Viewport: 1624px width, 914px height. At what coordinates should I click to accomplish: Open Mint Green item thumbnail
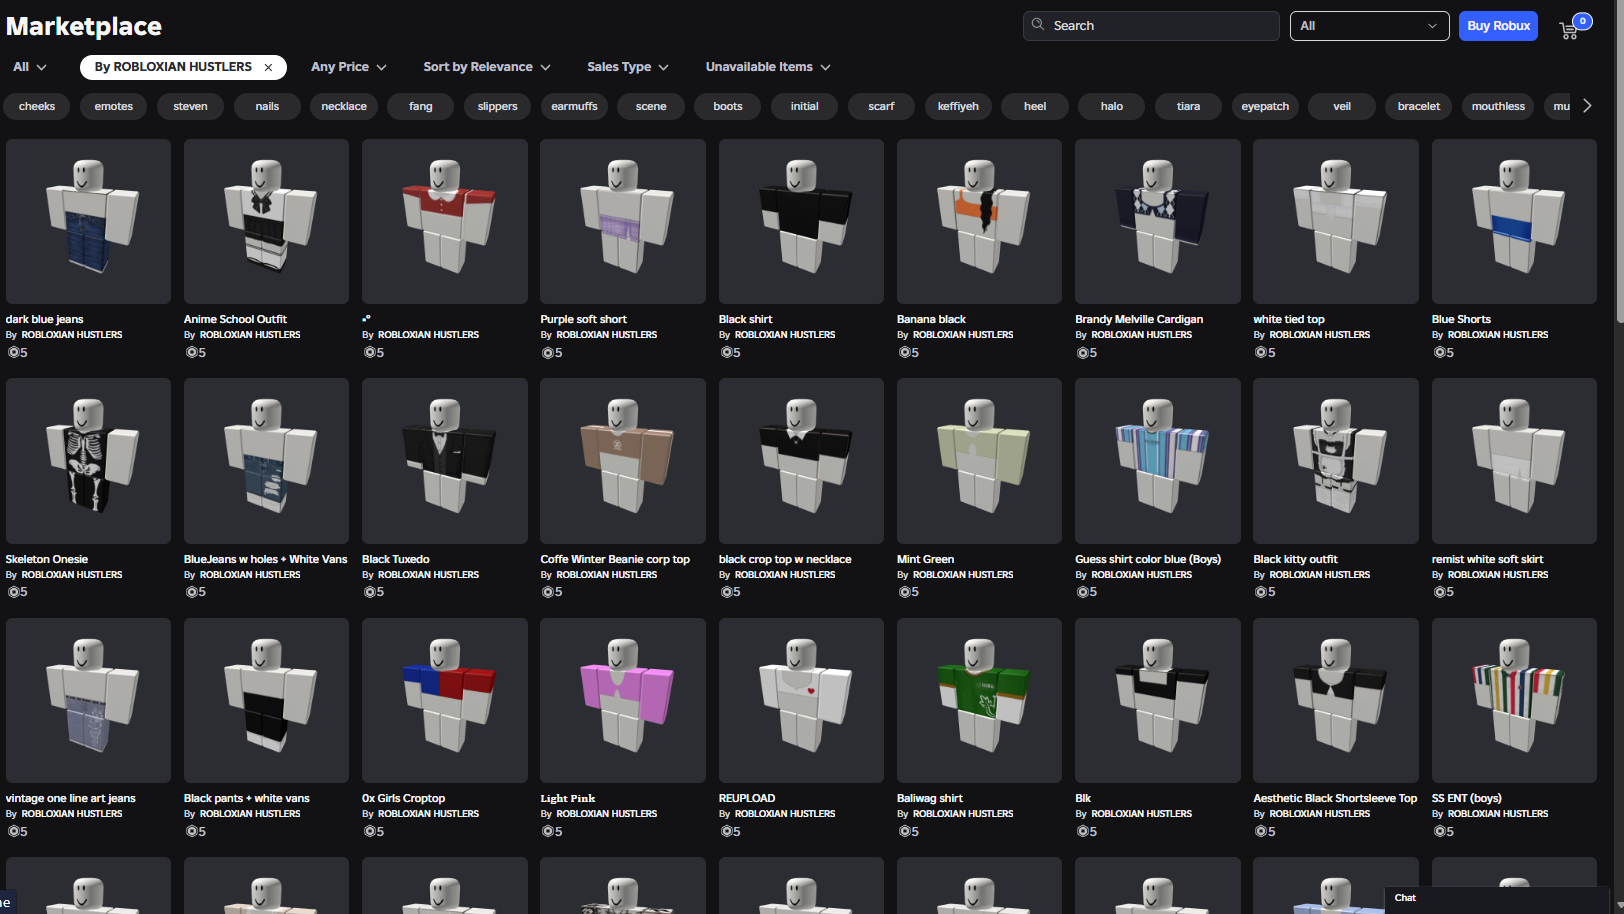pyautogui.click(x=979, y=461)
